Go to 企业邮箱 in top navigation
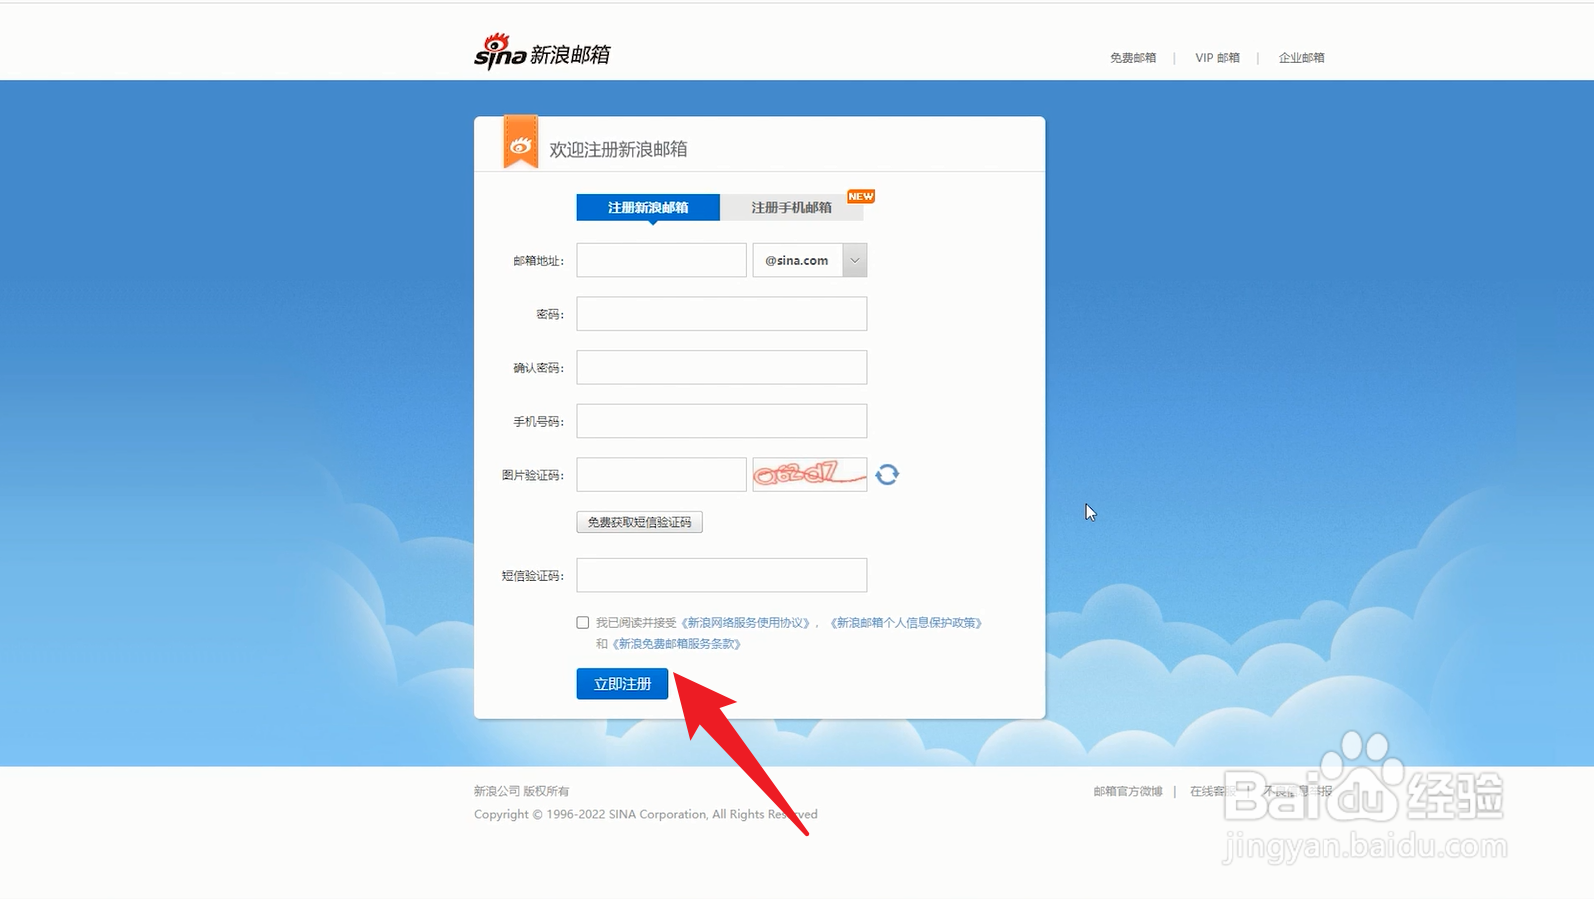 tap(1301, 58)
